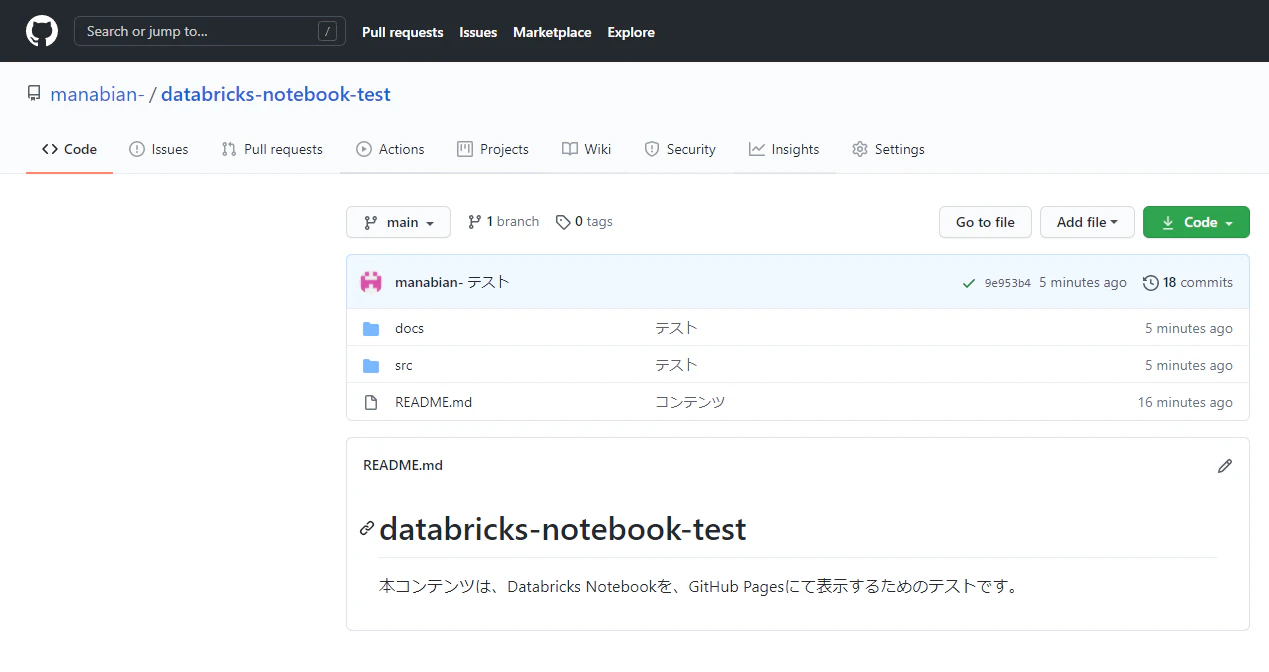1269x672 pixels.
Task: Click the latest commit message テスト
Action: click(489, 283)
